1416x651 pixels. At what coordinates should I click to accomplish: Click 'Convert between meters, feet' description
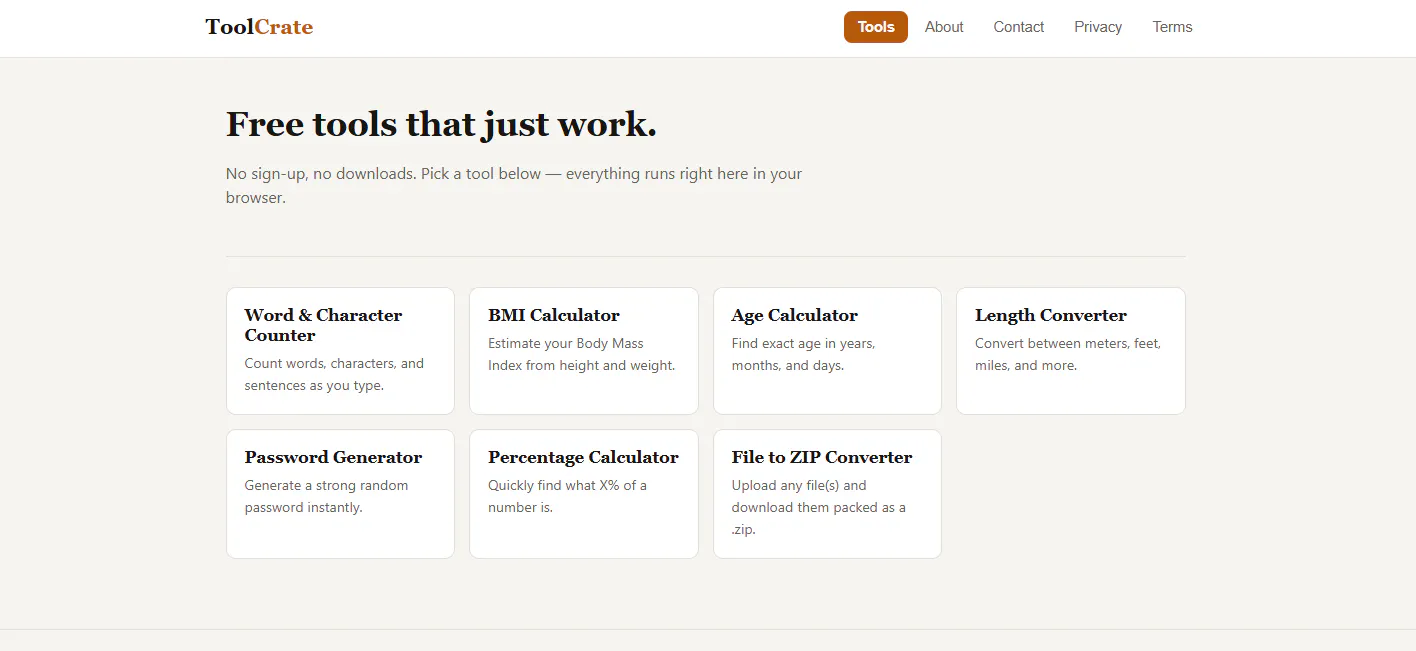click(x=1068, y=354)
